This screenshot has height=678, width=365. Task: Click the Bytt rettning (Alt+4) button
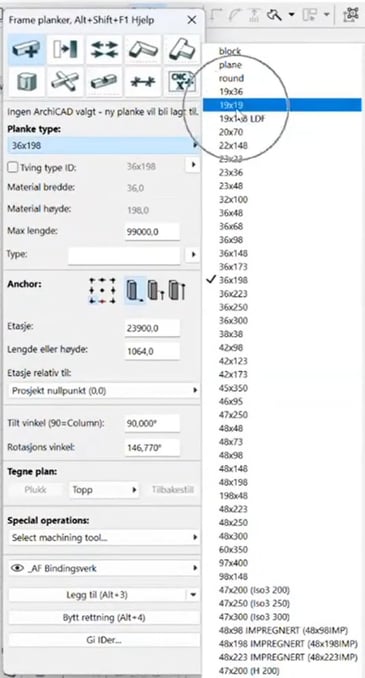104,617
